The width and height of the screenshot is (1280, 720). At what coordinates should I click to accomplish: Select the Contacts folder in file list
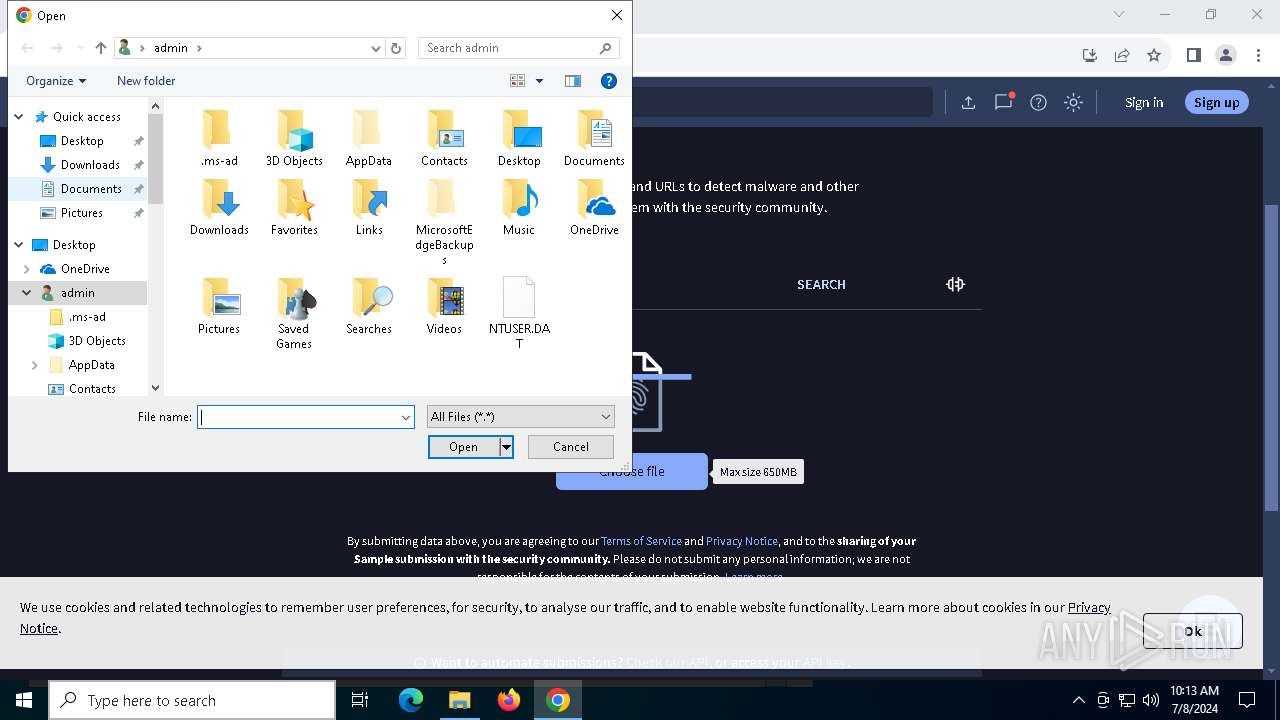coord(444,139)
